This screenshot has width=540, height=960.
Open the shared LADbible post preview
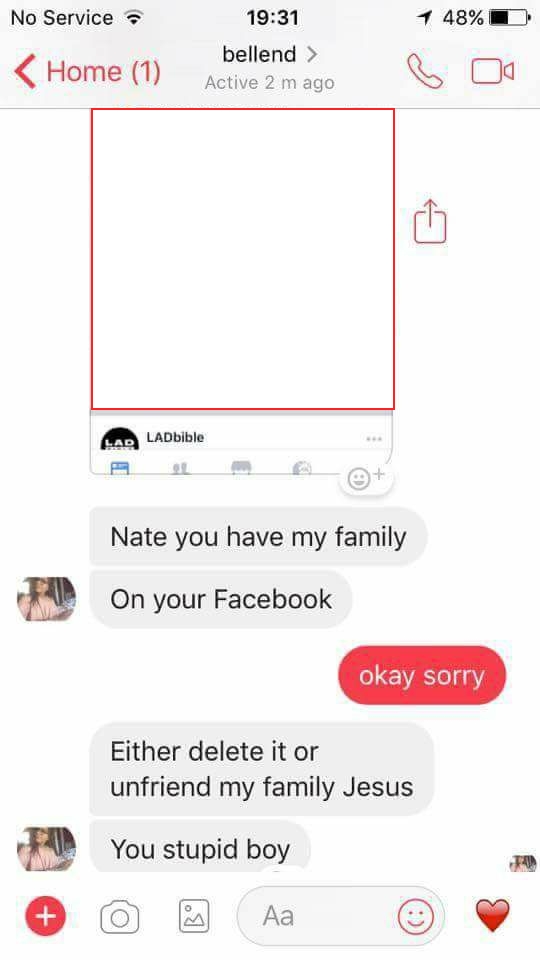point(242,259)
